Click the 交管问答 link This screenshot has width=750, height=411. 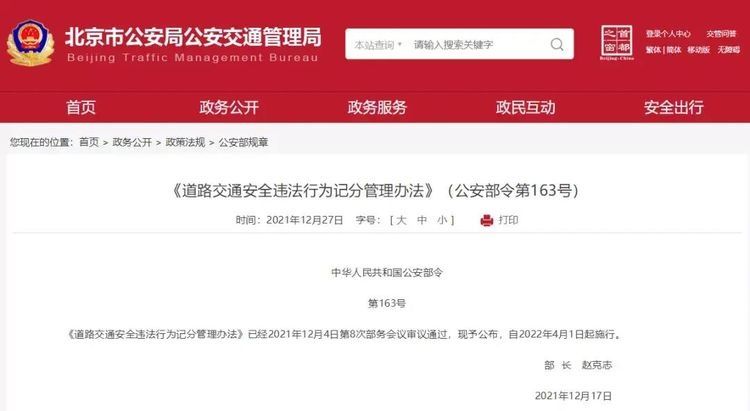tap(721, 34)
